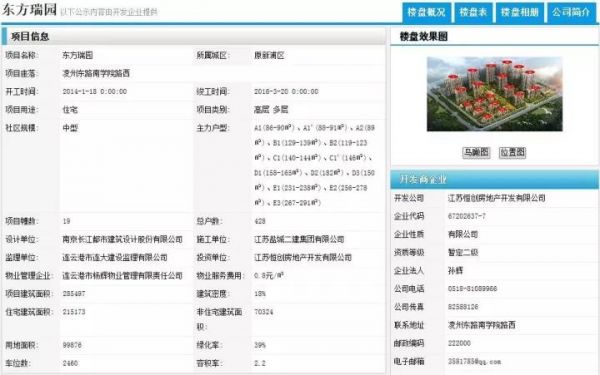Select the project location 凌州东路南学院路西
This screenshot has height=375, width=600.
[x=96, y=73]
